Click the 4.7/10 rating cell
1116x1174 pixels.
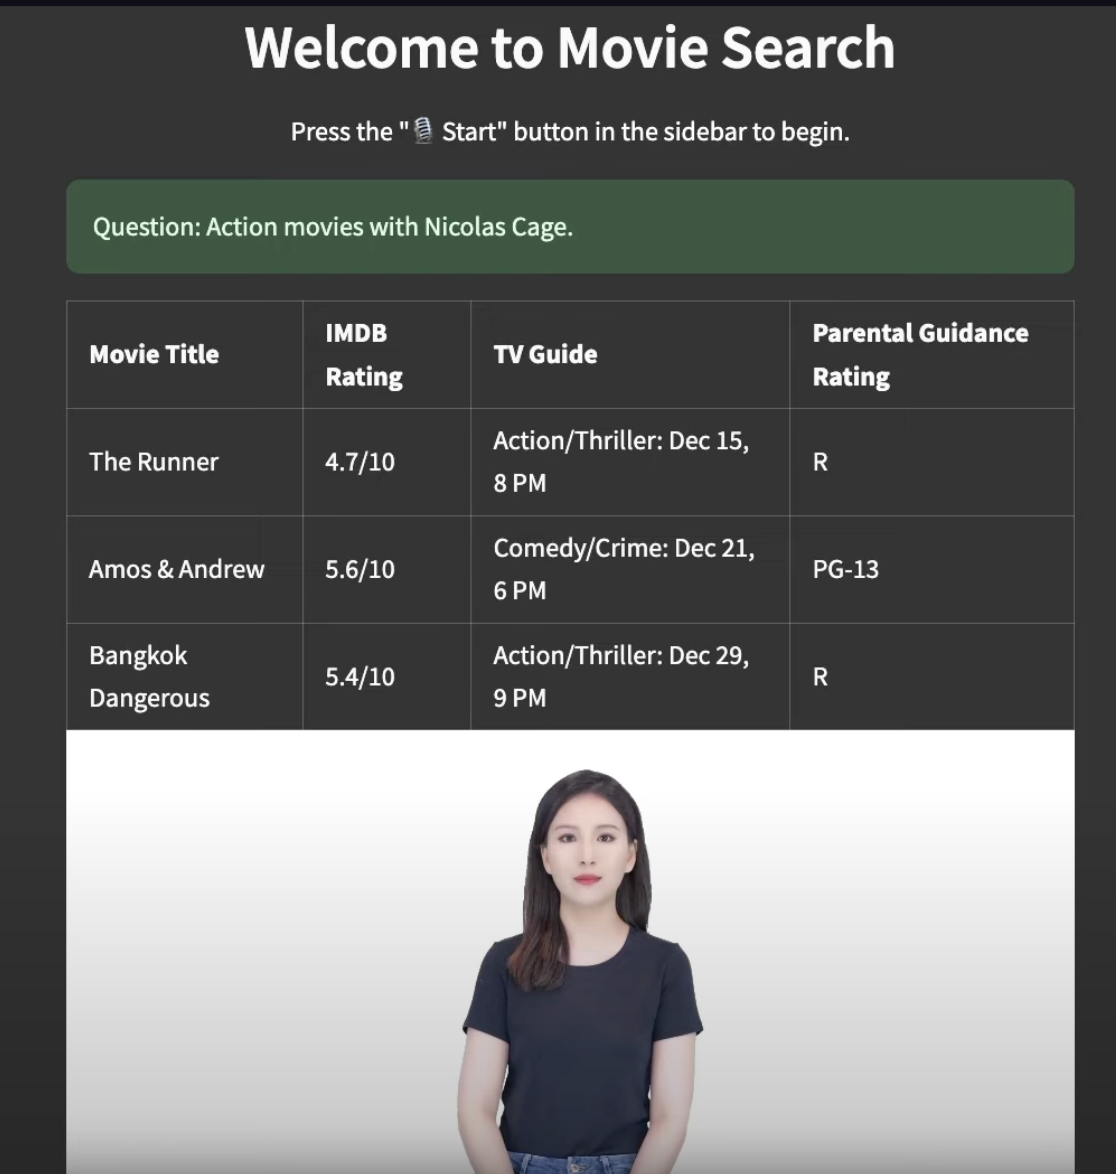click(387, 462)
